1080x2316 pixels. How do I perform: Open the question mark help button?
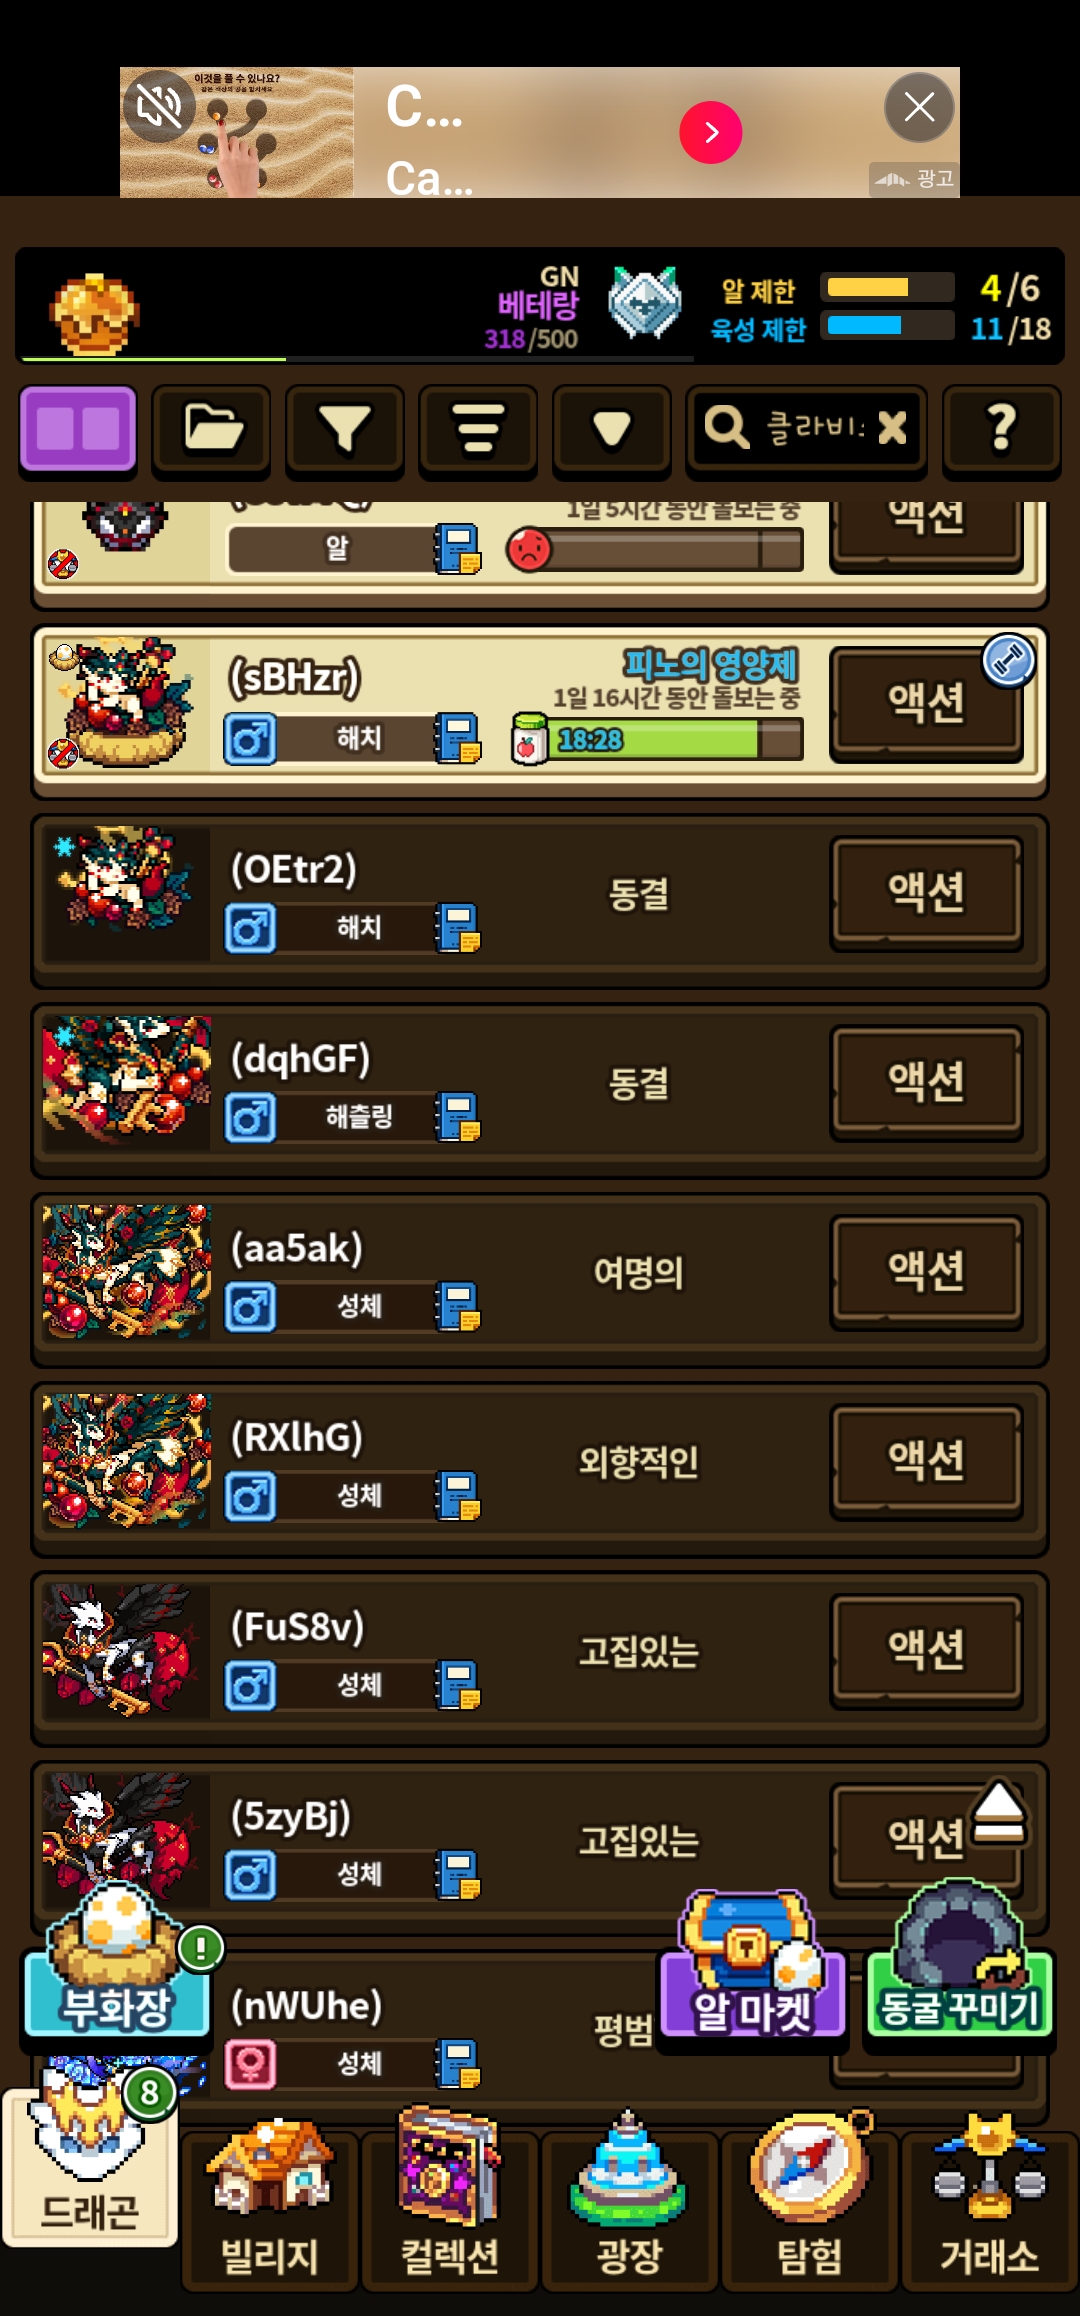pyautogui.click(x=1001, y=429)
